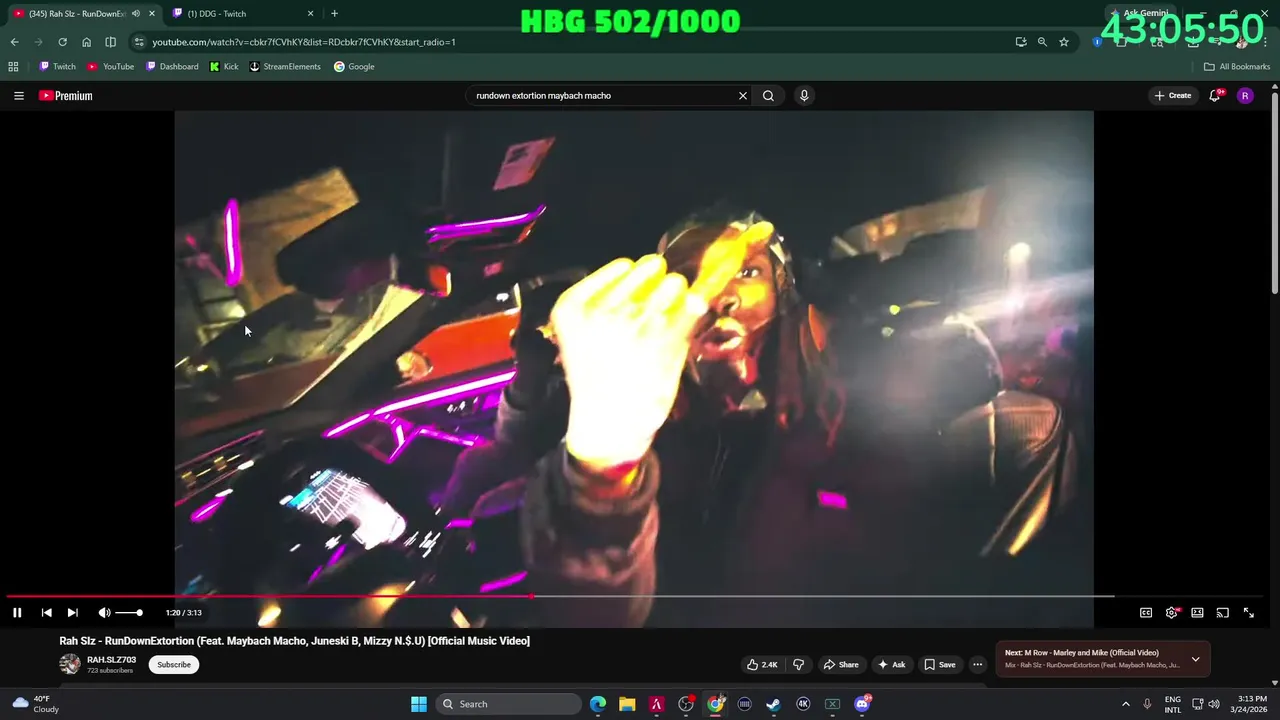Like the video with 2.4K likes
Screen dimensions: 1280x720
(x=762, y=664)
